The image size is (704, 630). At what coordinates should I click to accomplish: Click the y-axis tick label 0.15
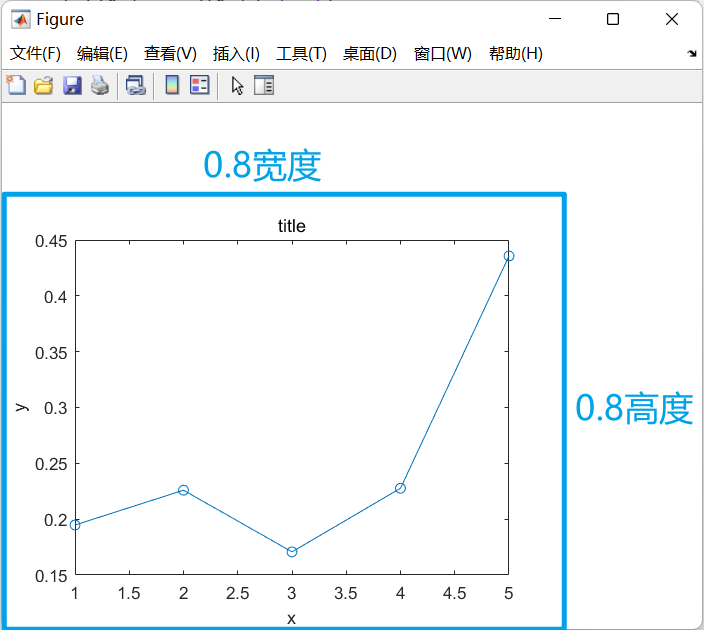[51, 576]
